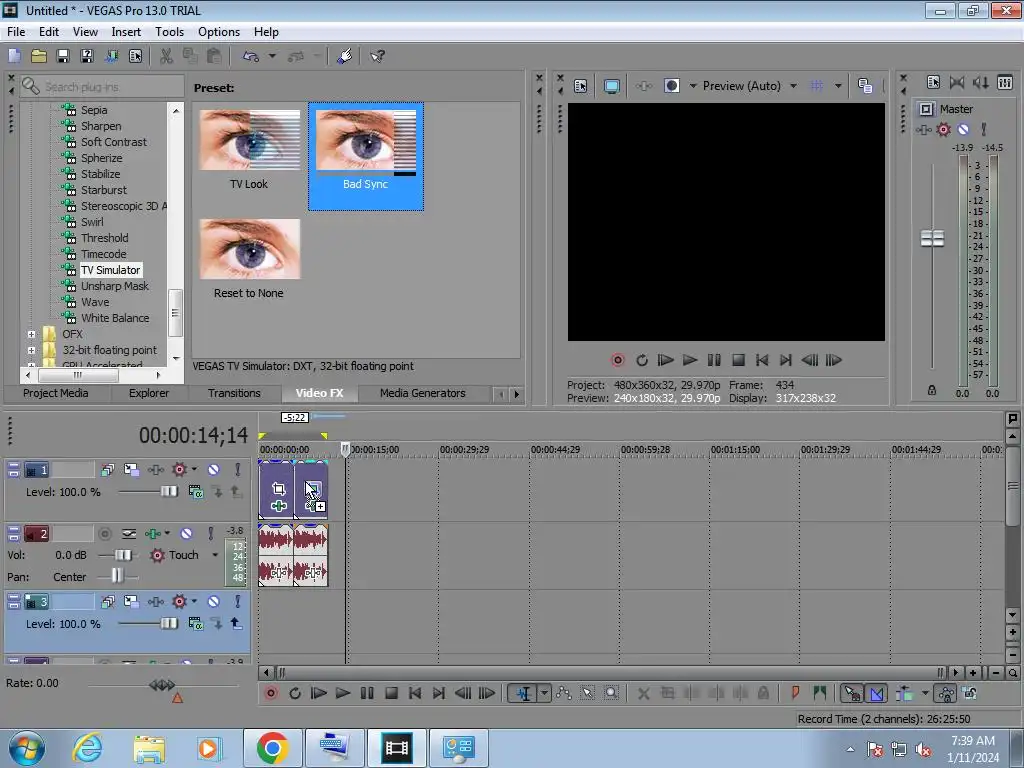
Task: Select the Zoom edit tool magnifier
Action: (x=611, y=694)
